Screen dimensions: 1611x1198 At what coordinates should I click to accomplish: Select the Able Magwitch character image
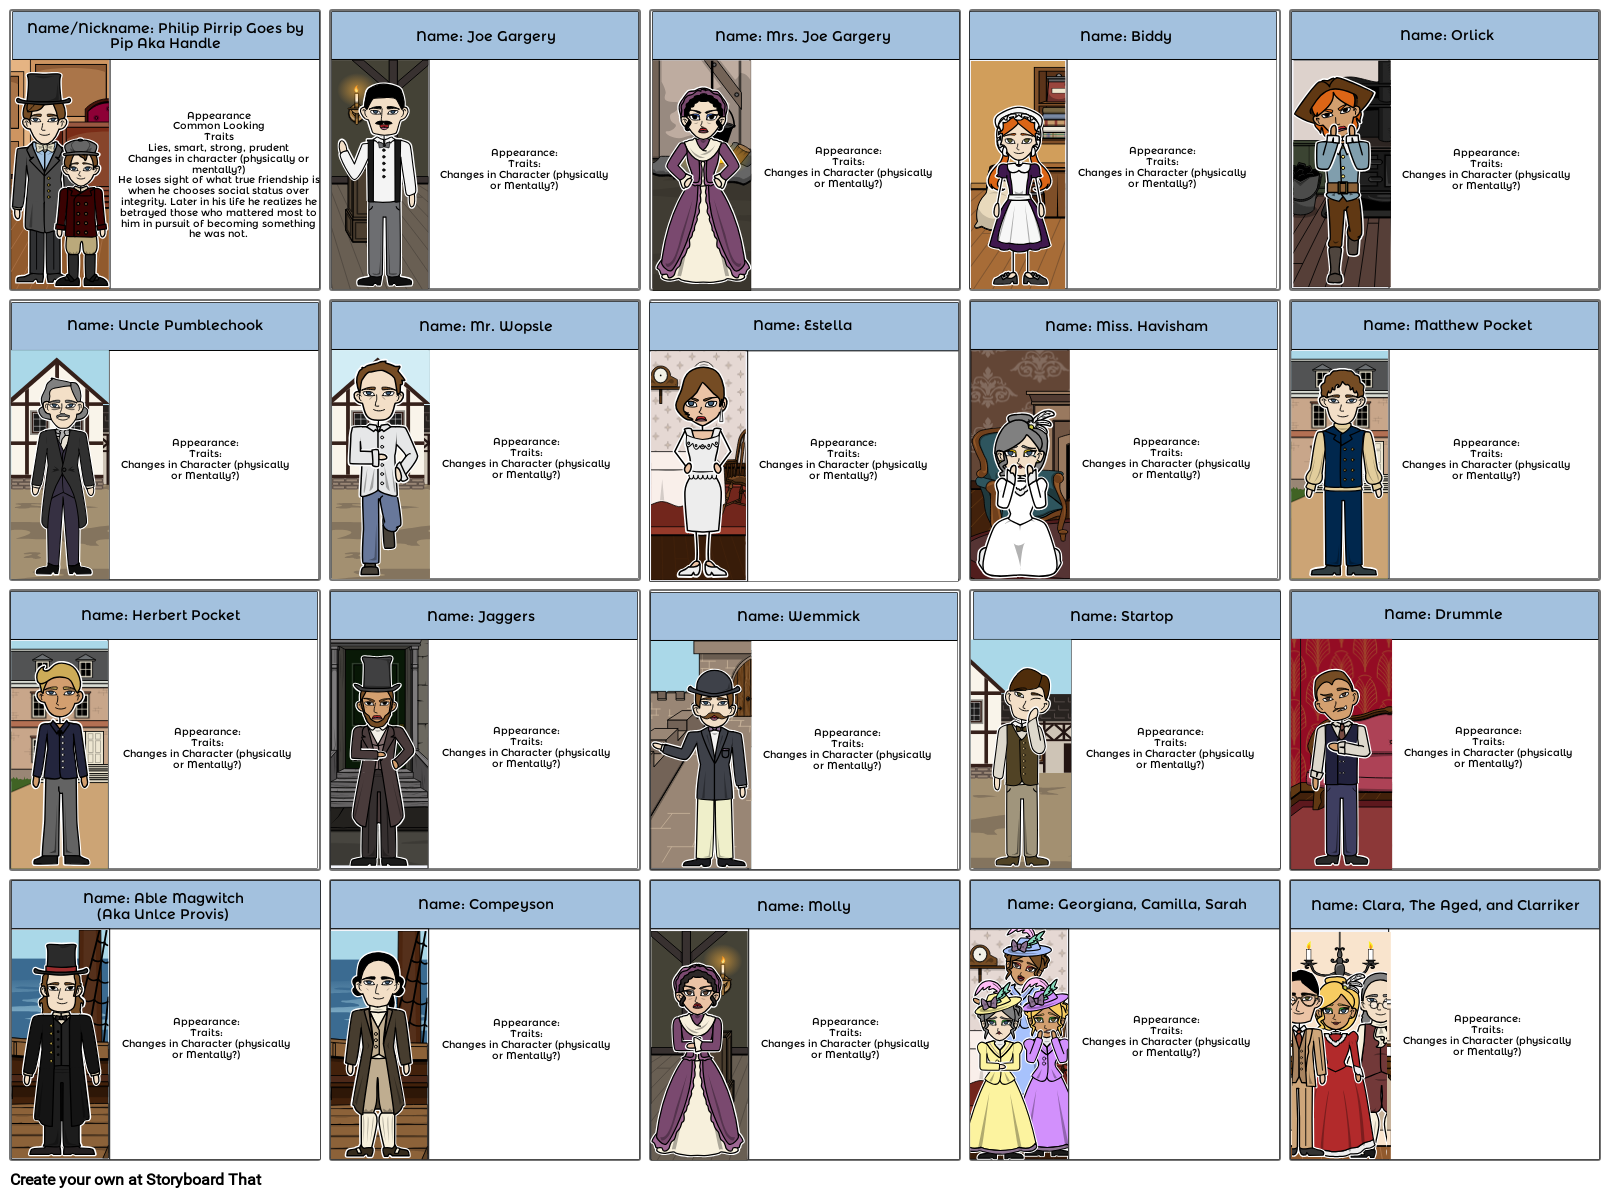pos(60,1045)
